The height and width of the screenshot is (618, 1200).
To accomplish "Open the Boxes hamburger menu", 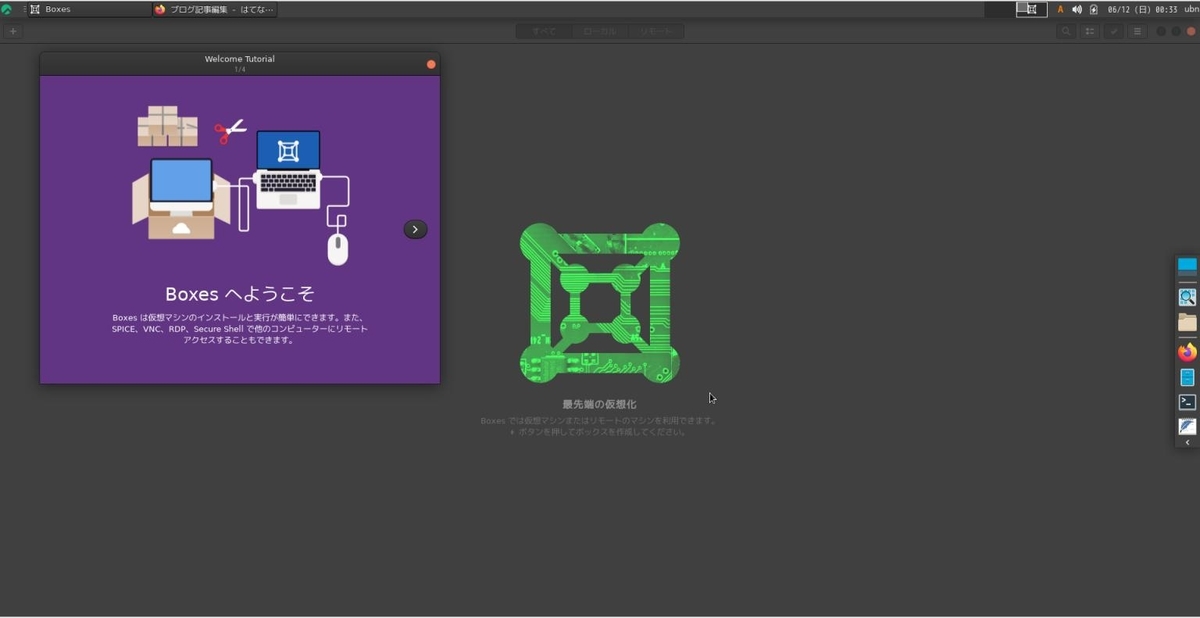I will [1137, 31].
